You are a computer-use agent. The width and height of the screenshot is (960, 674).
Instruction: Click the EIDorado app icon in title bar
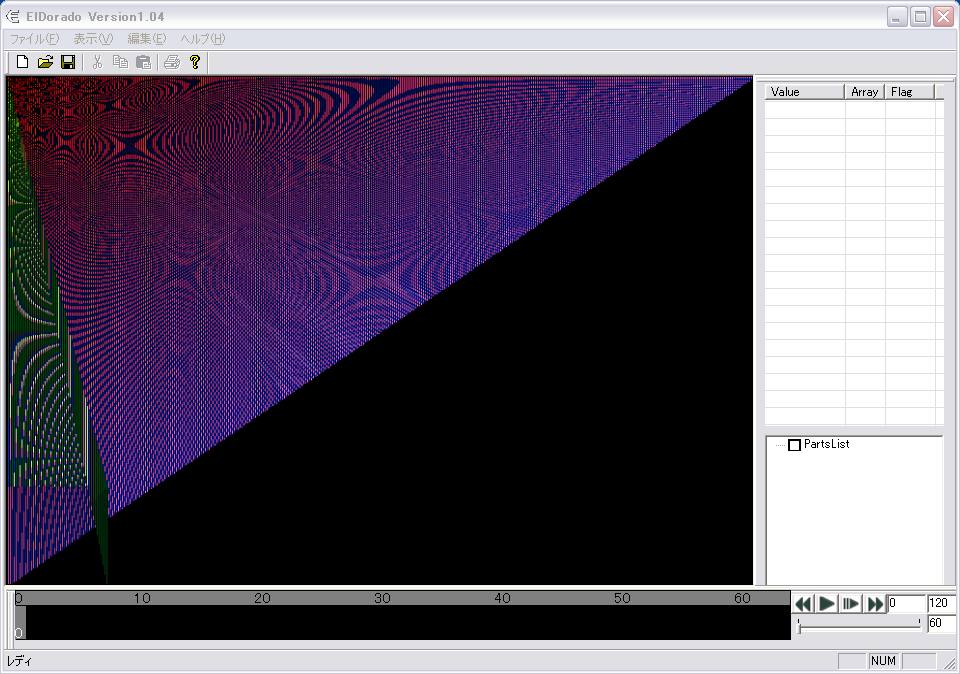(12, 17)
